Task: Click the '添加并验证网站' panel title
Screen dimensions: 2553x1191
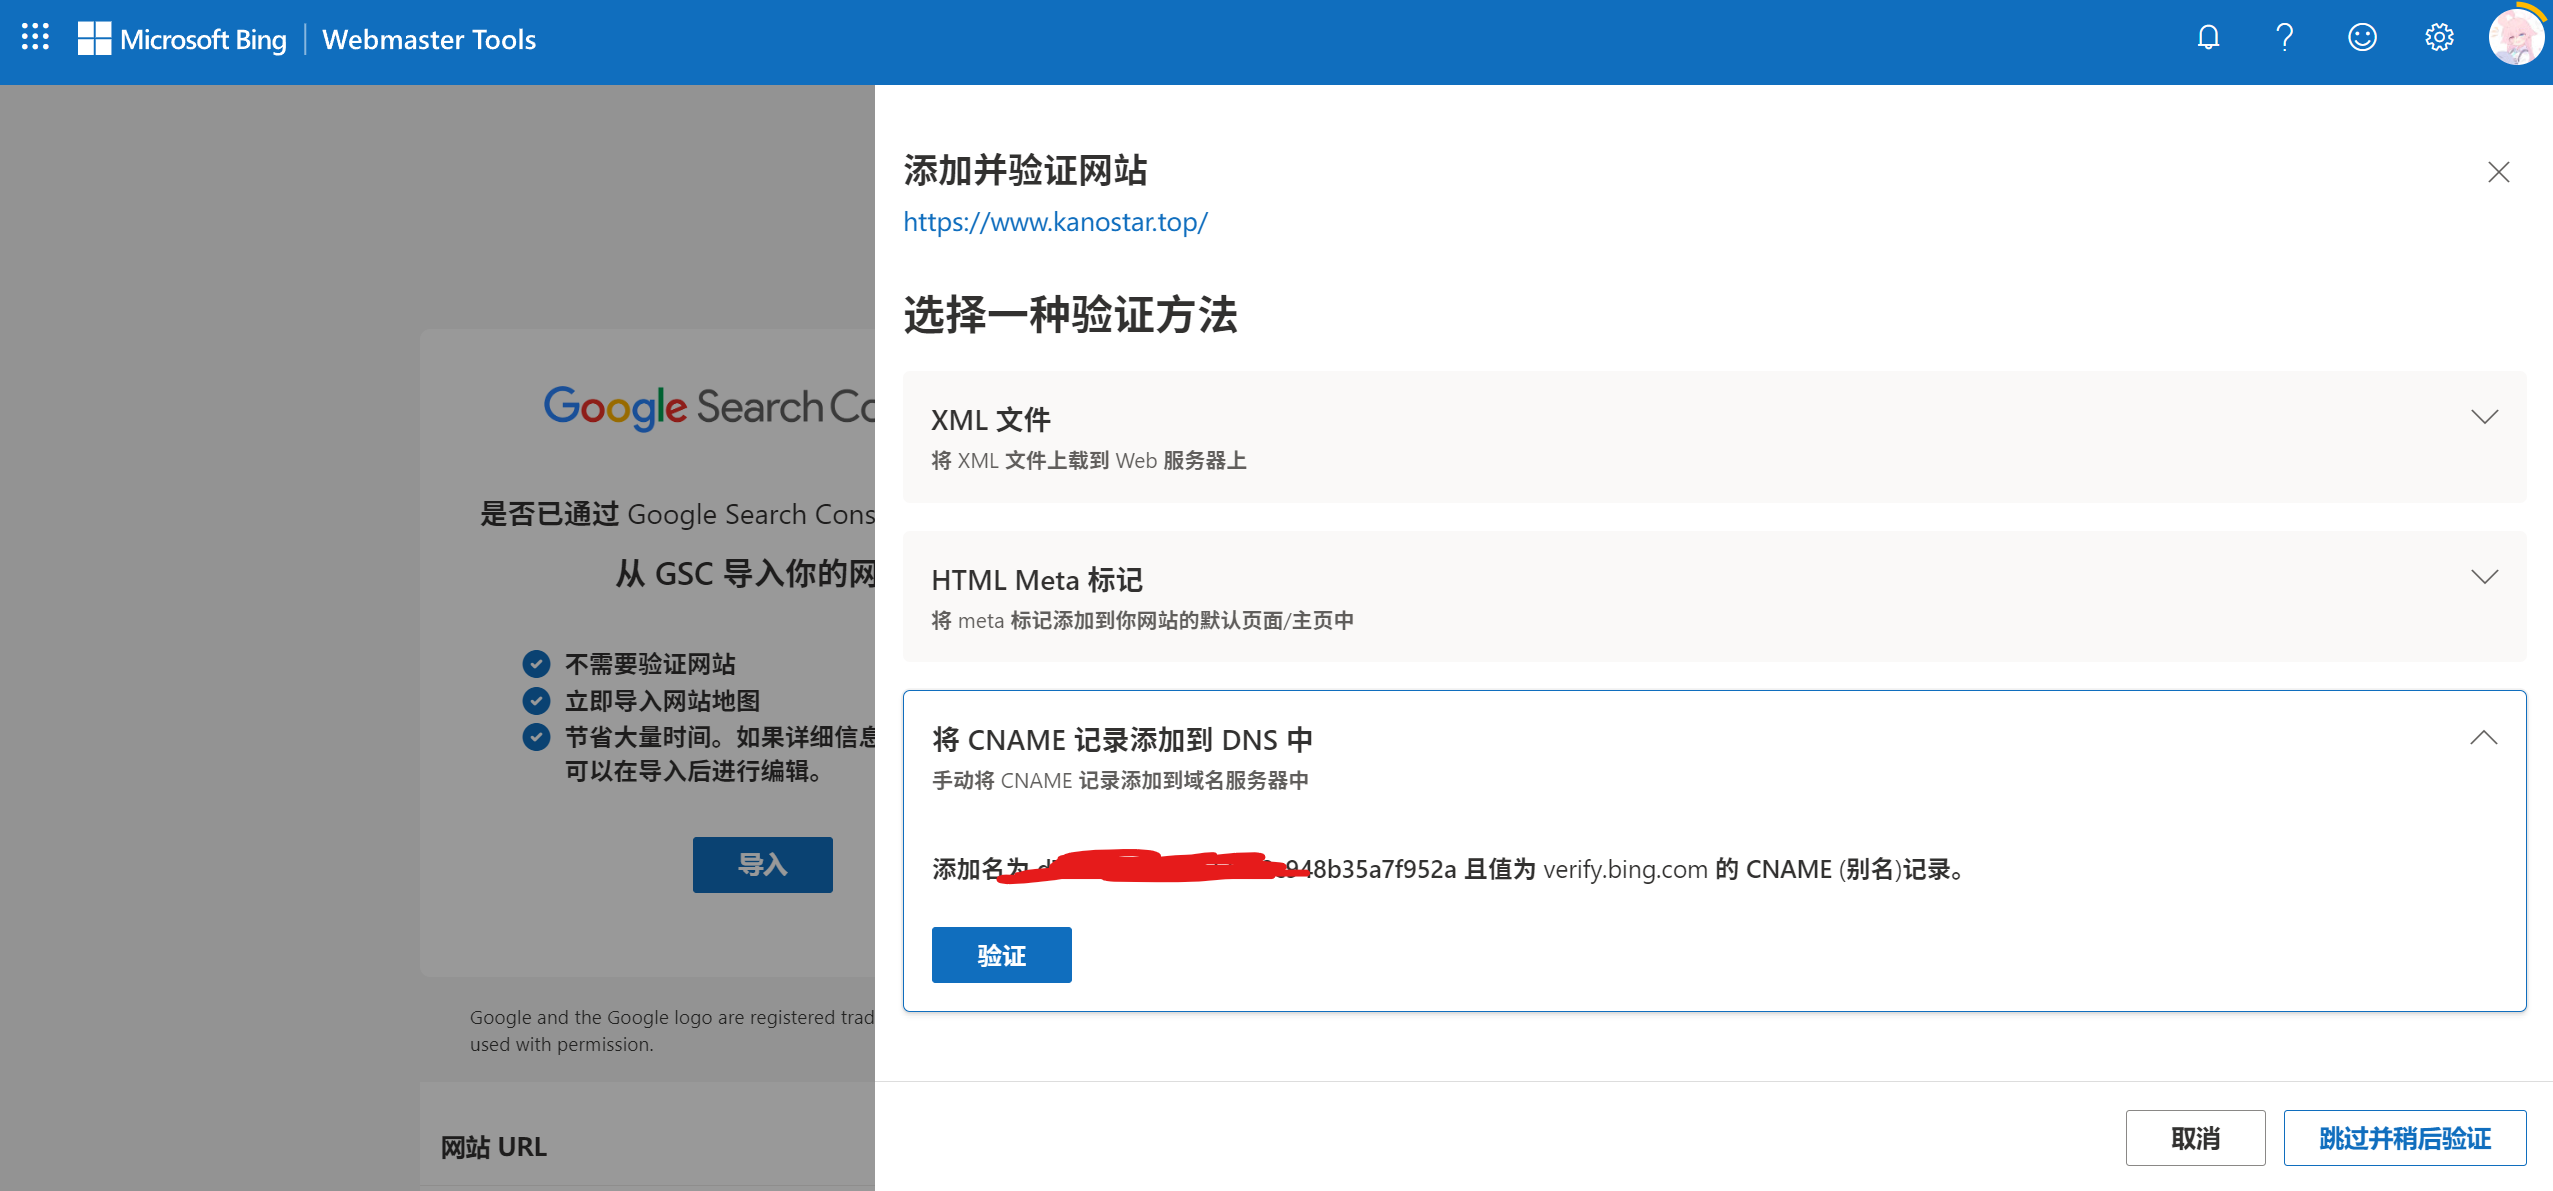Action: (1025, 171)
